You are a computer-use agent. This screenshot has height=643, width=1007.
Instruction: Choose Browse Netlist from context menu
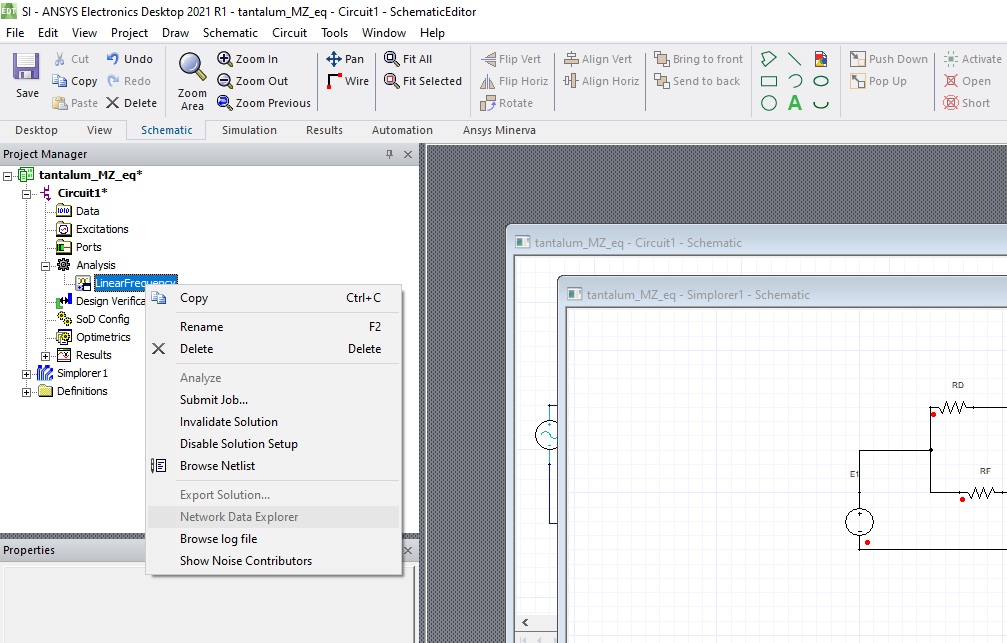click(217, 466)
